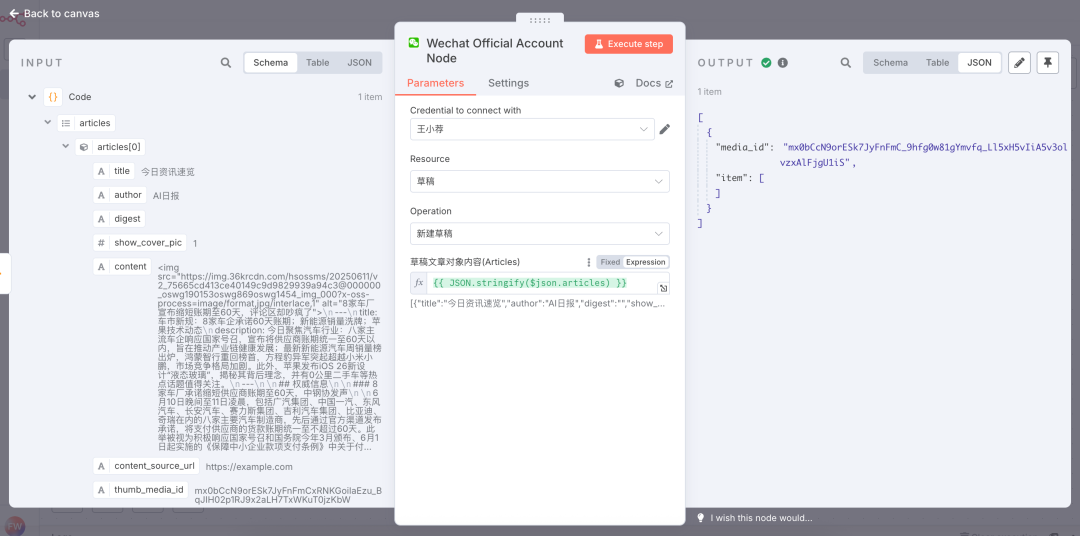Click the output info icon
The image size is (1080, 536).
coord(783,63)
